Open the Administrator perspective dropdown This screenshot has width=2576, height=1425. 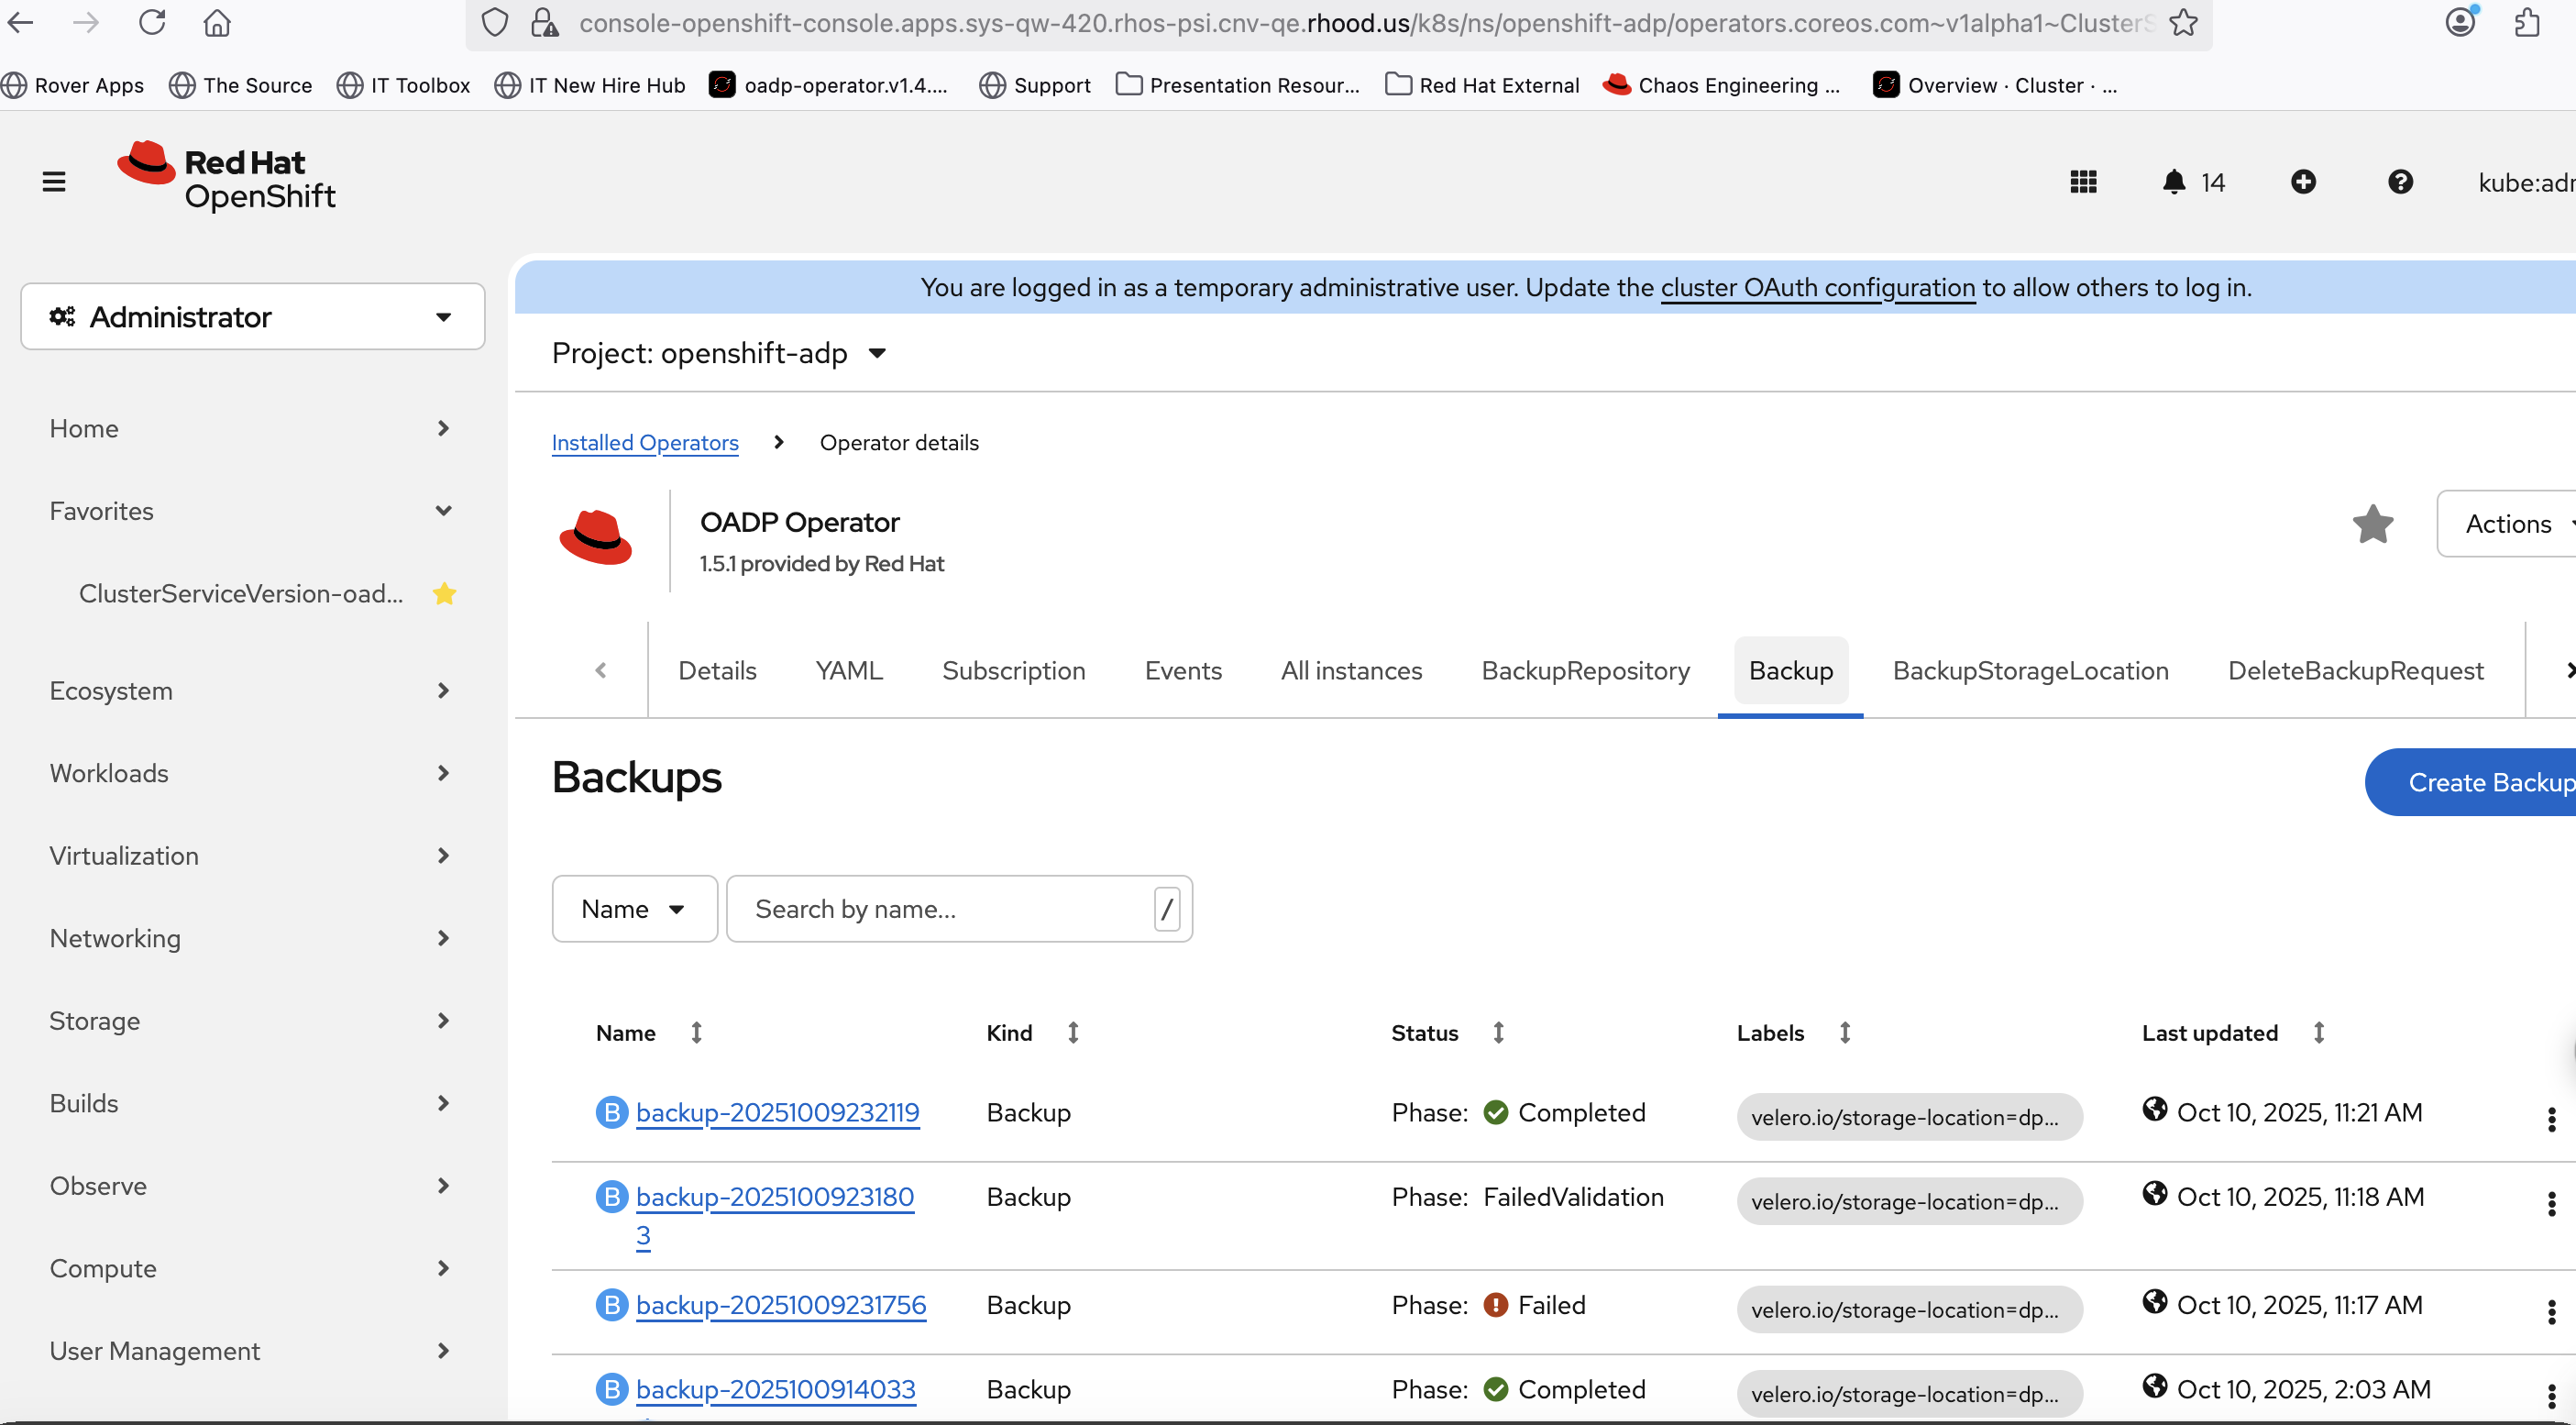(252, 317)
